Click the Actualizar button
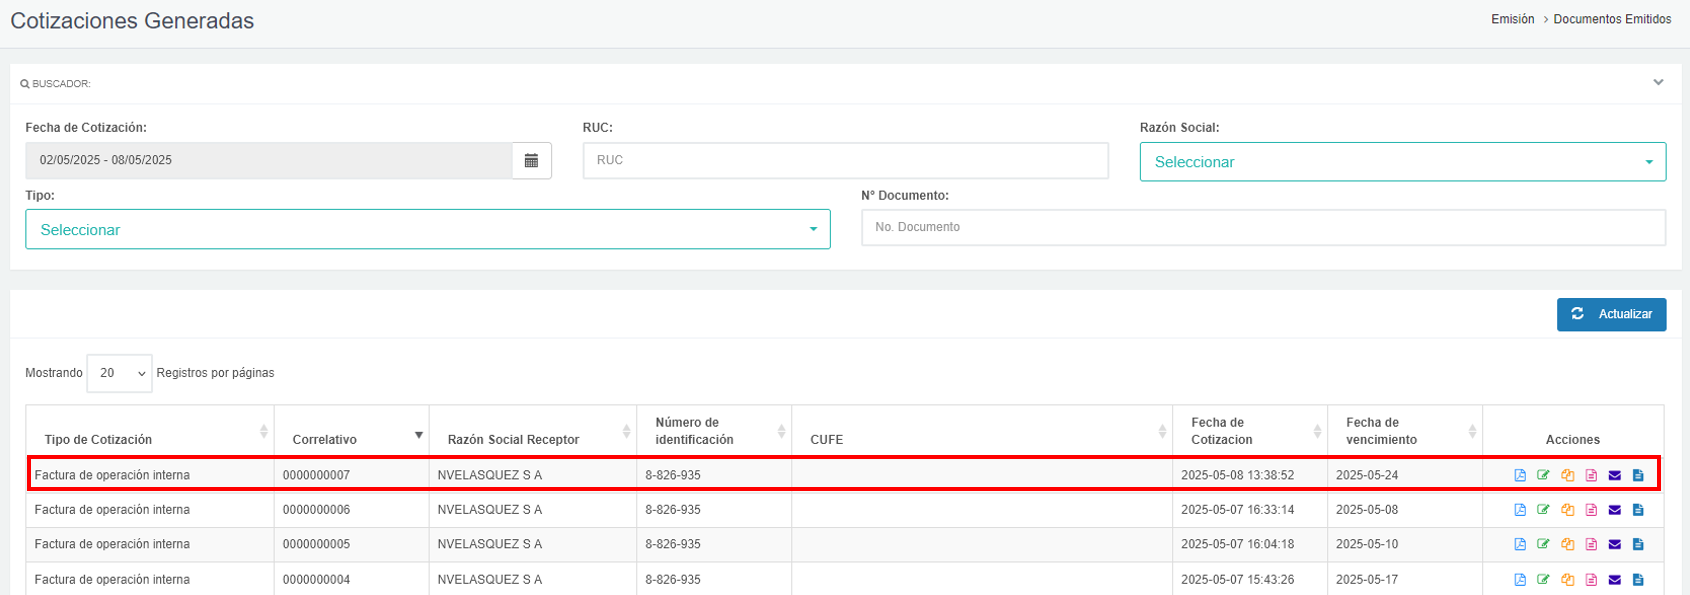The height and width of the screenshot is (595, 1690). (x=1611, y=314)
